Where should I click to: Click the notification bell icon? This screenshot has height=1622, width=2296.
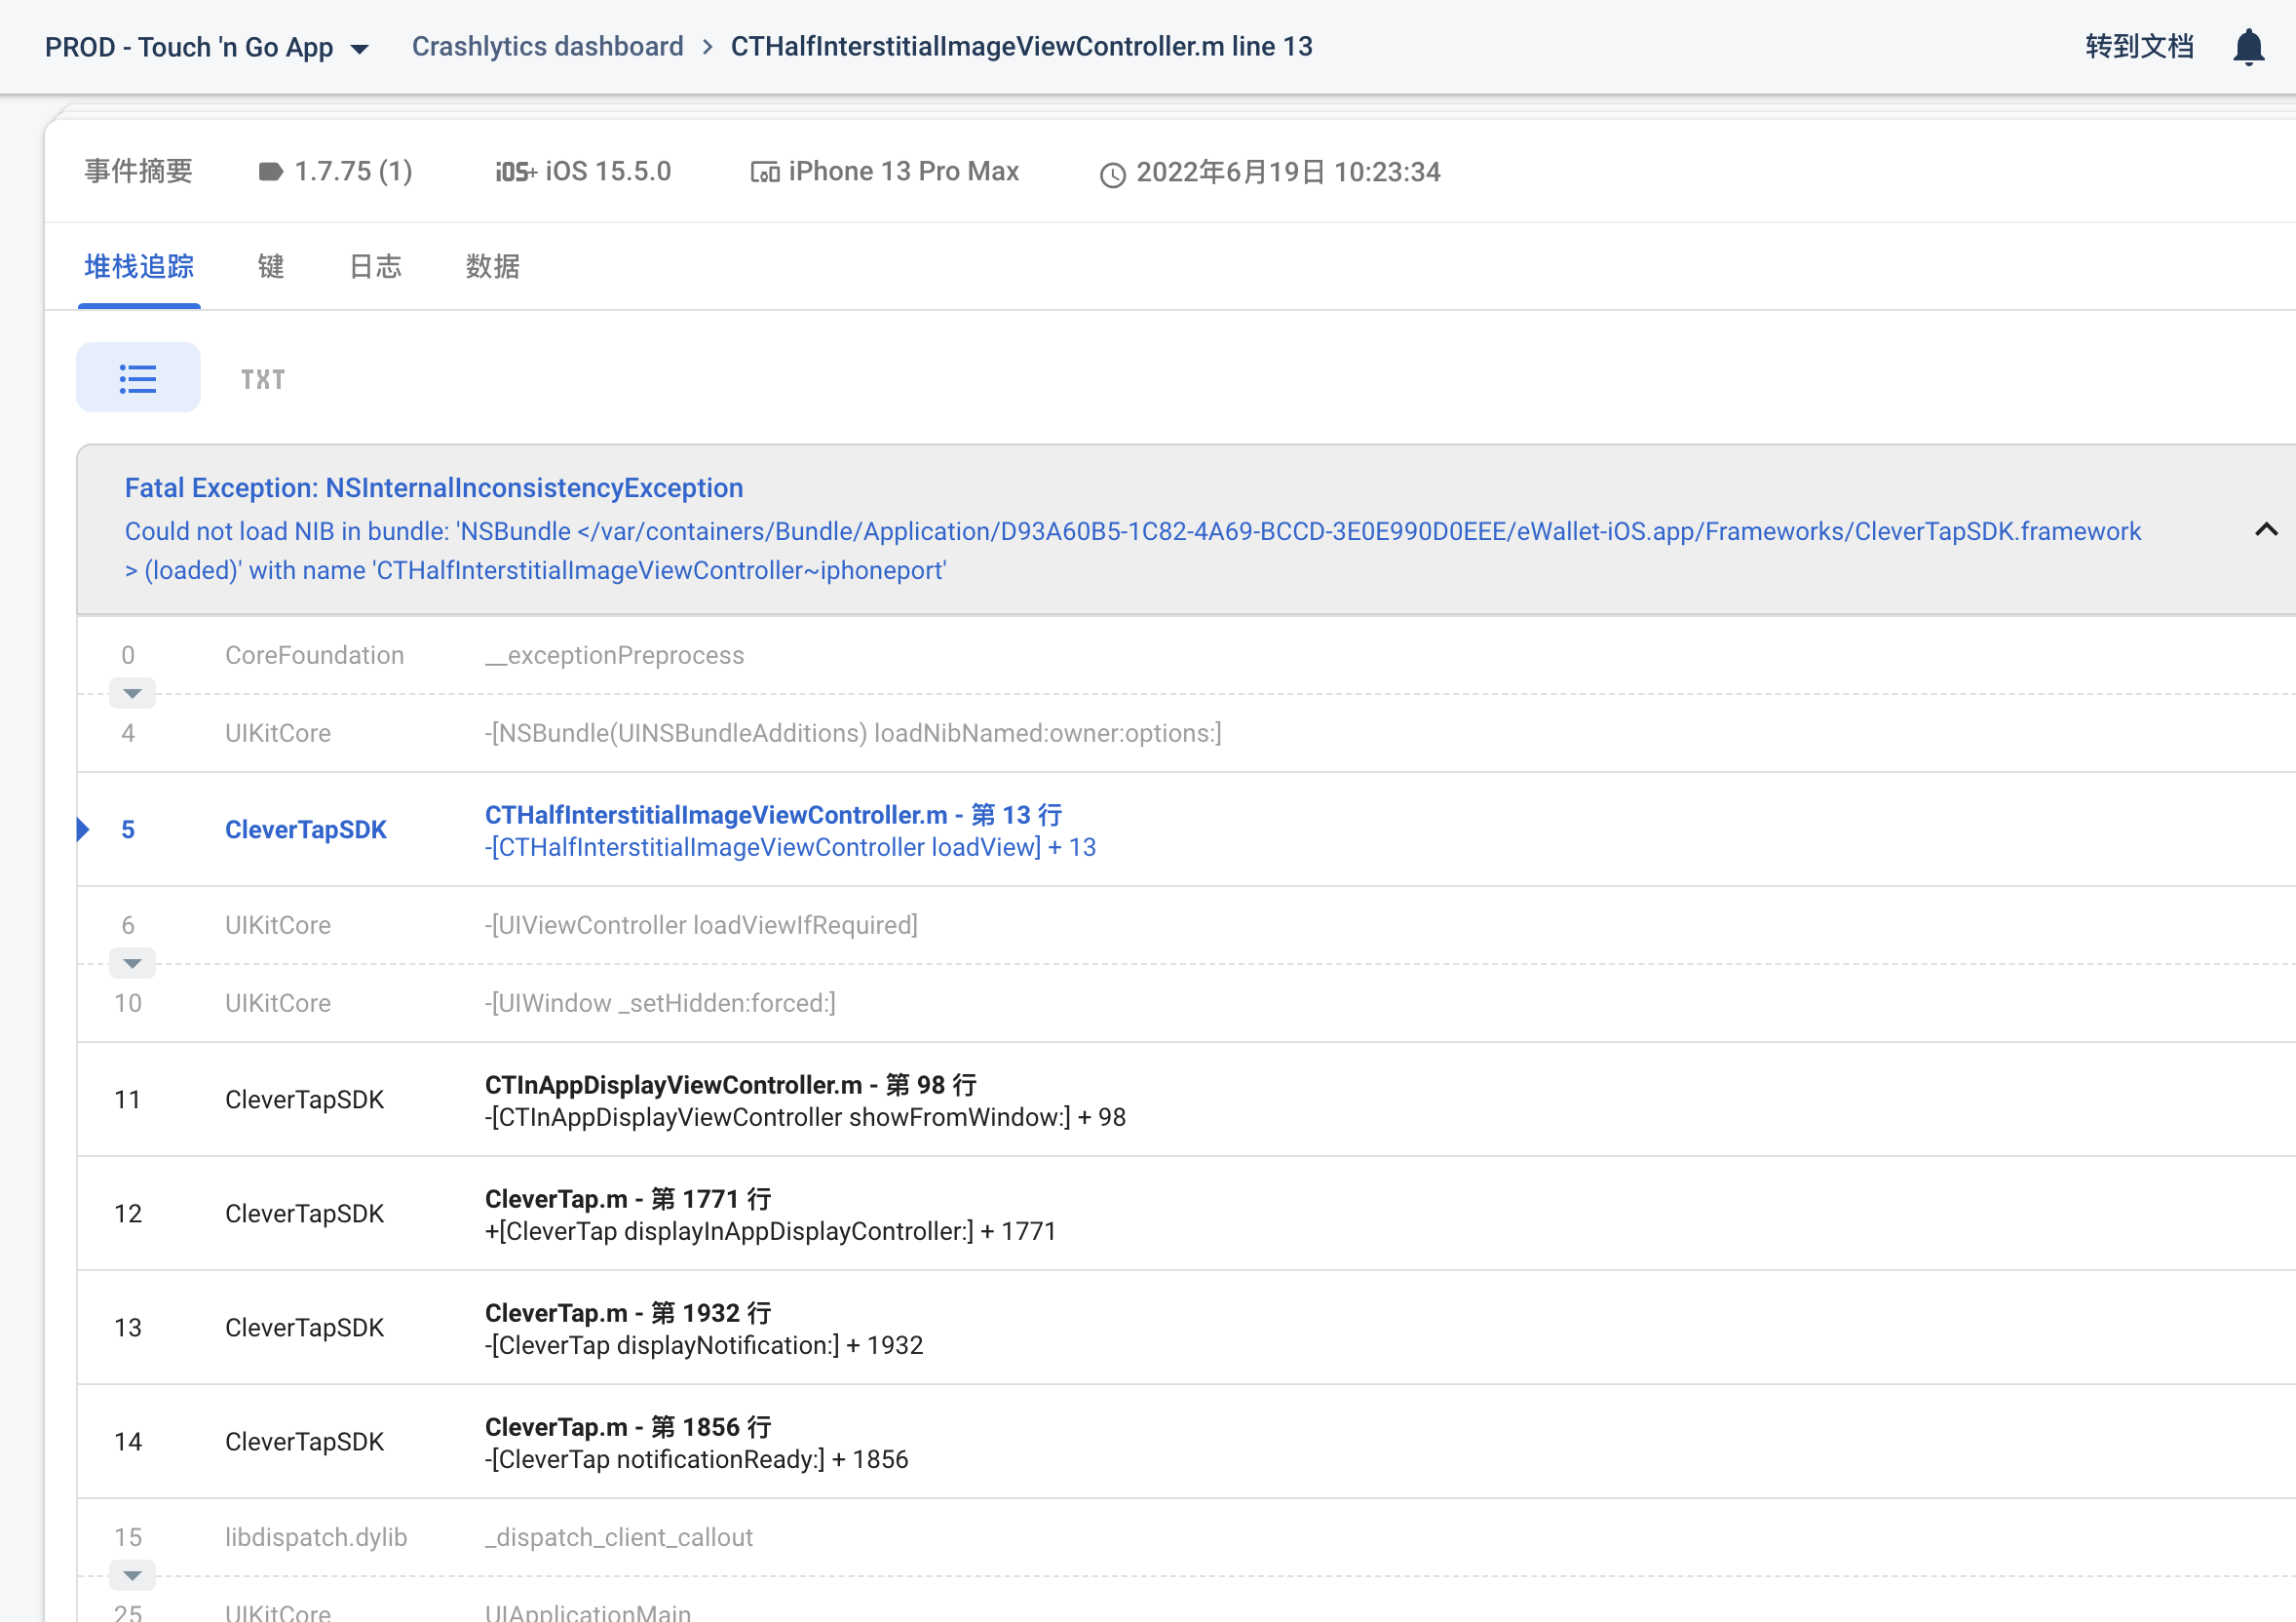[2248, 47]
